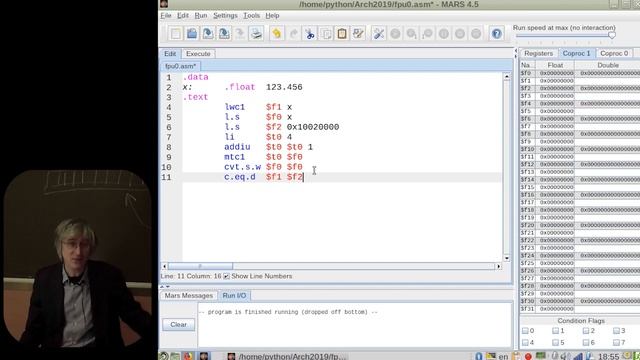Open the File menu

point(166,16)
